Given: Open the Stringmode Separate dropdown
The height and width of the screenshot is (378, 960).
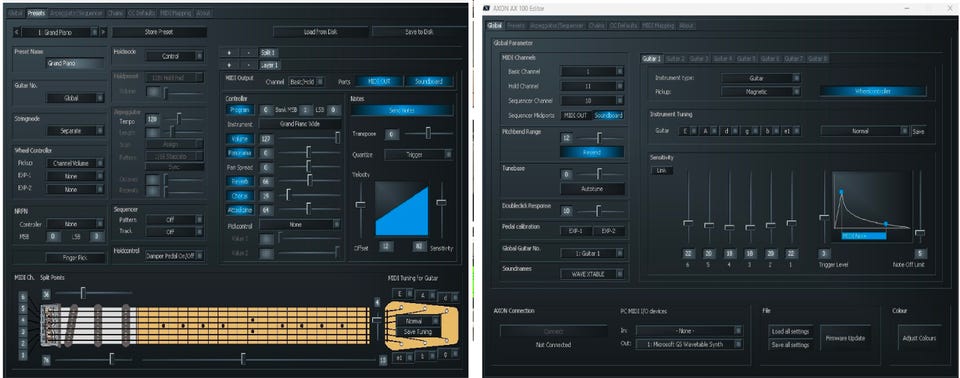Looking at the screenshot, I should click(x=76, y=130).
